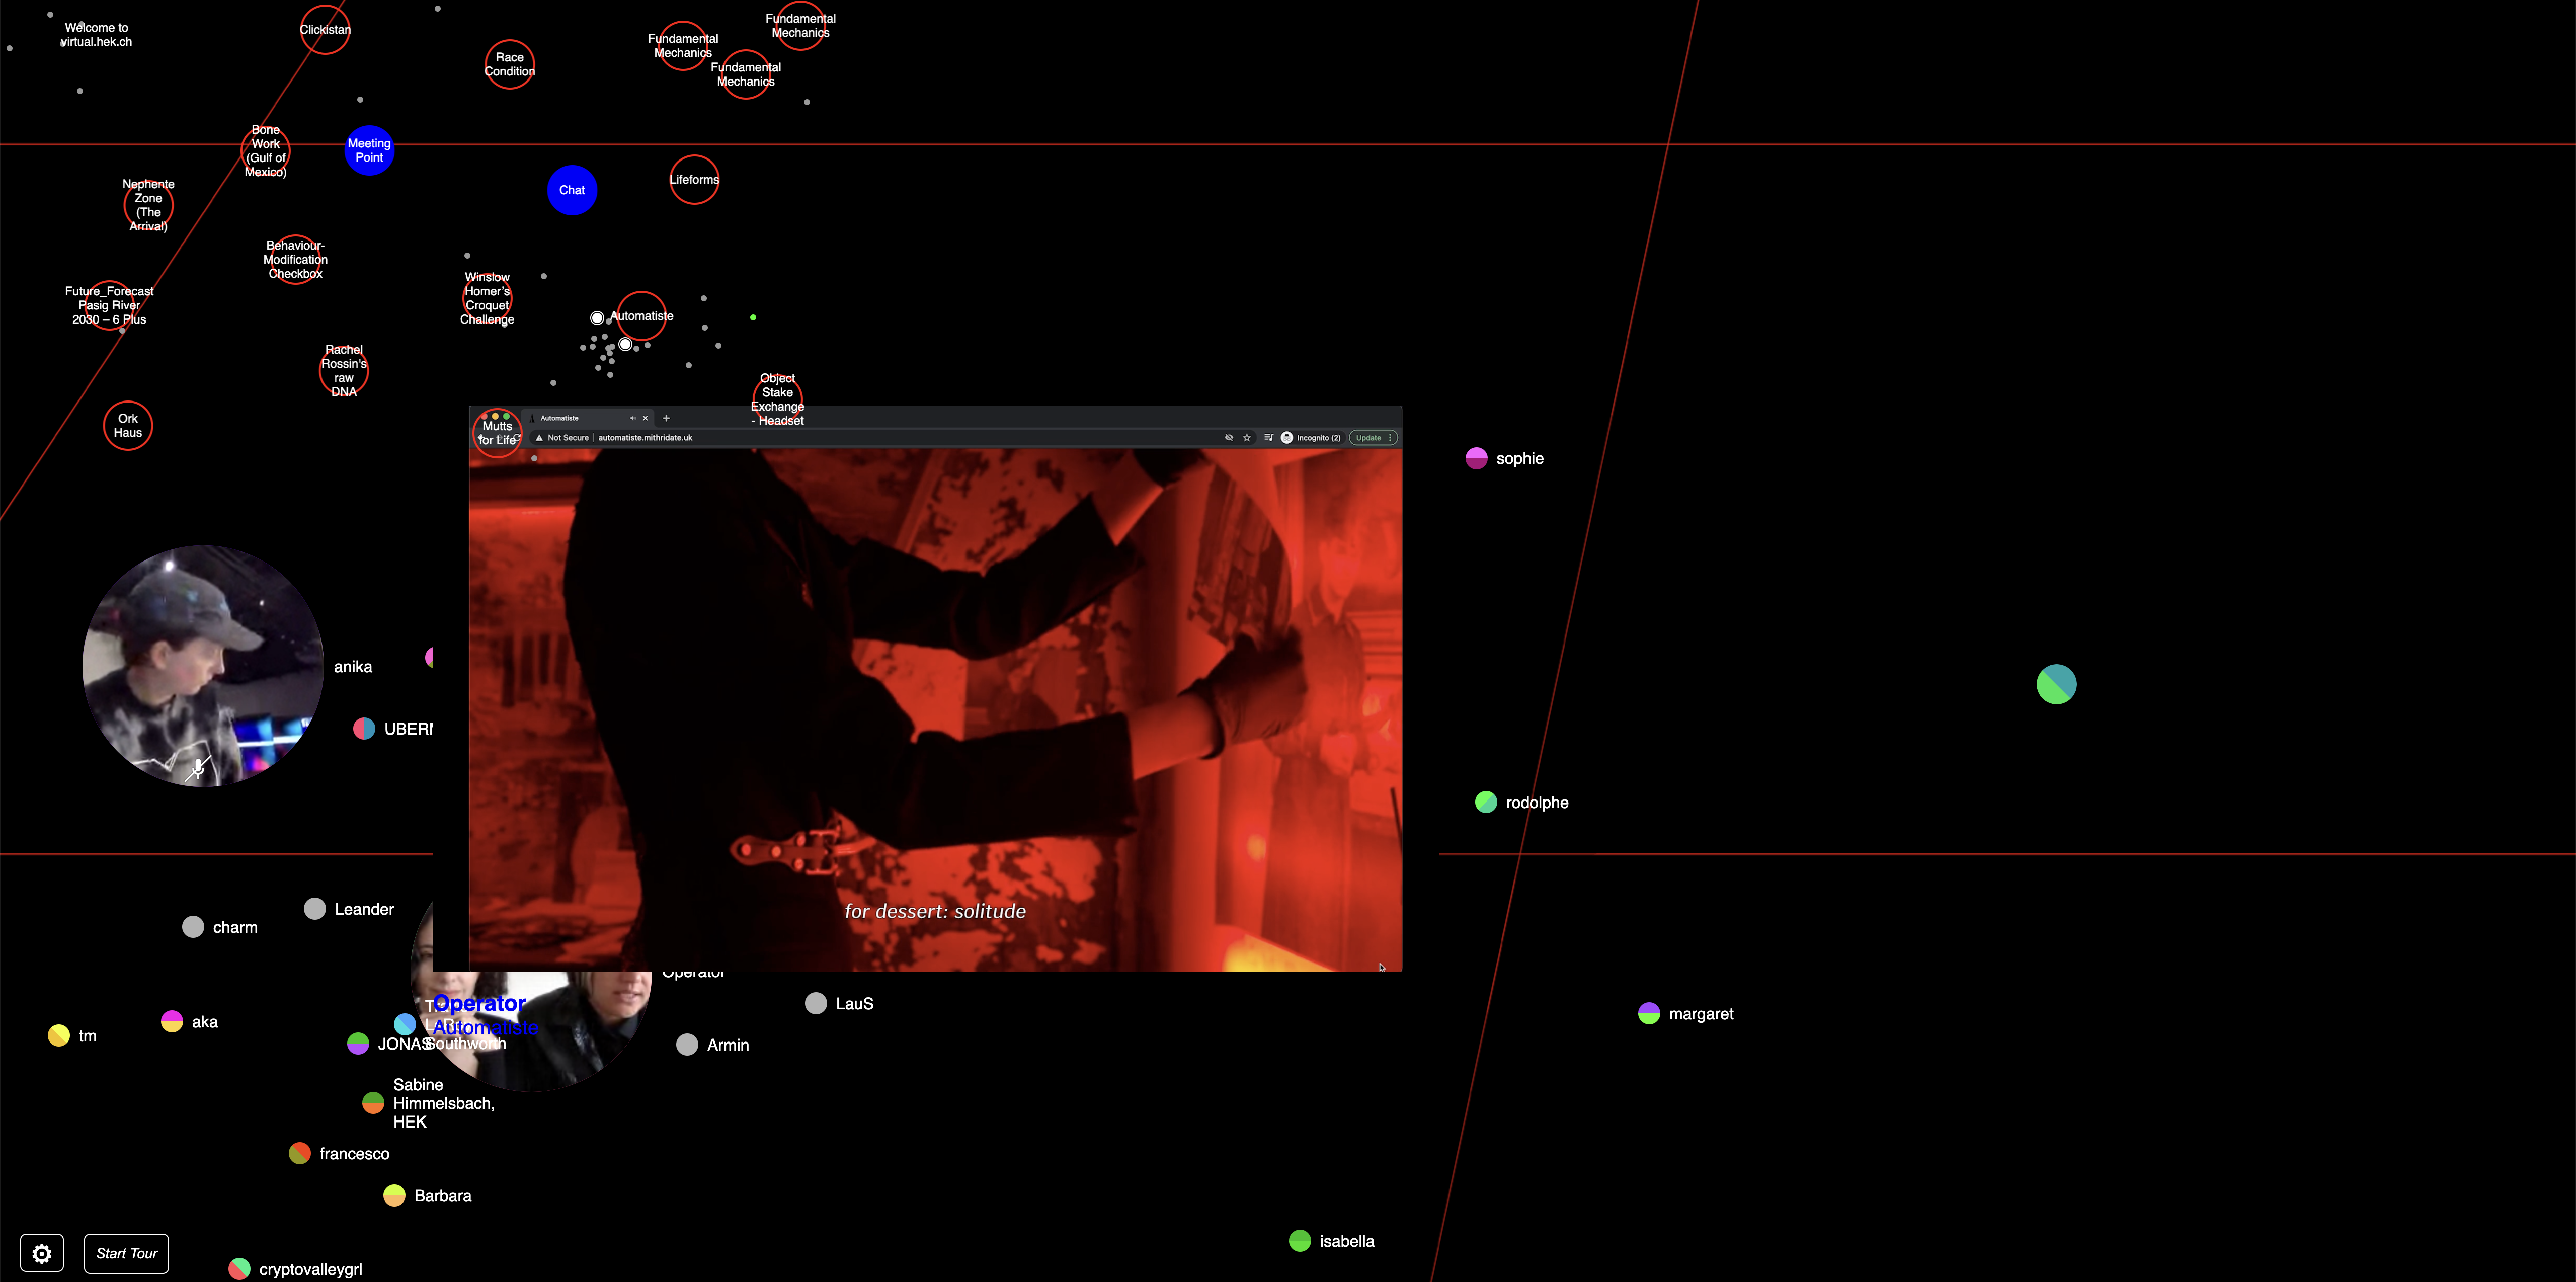
Task: Click the Start Tour button
Action: tap(126, 1253)
